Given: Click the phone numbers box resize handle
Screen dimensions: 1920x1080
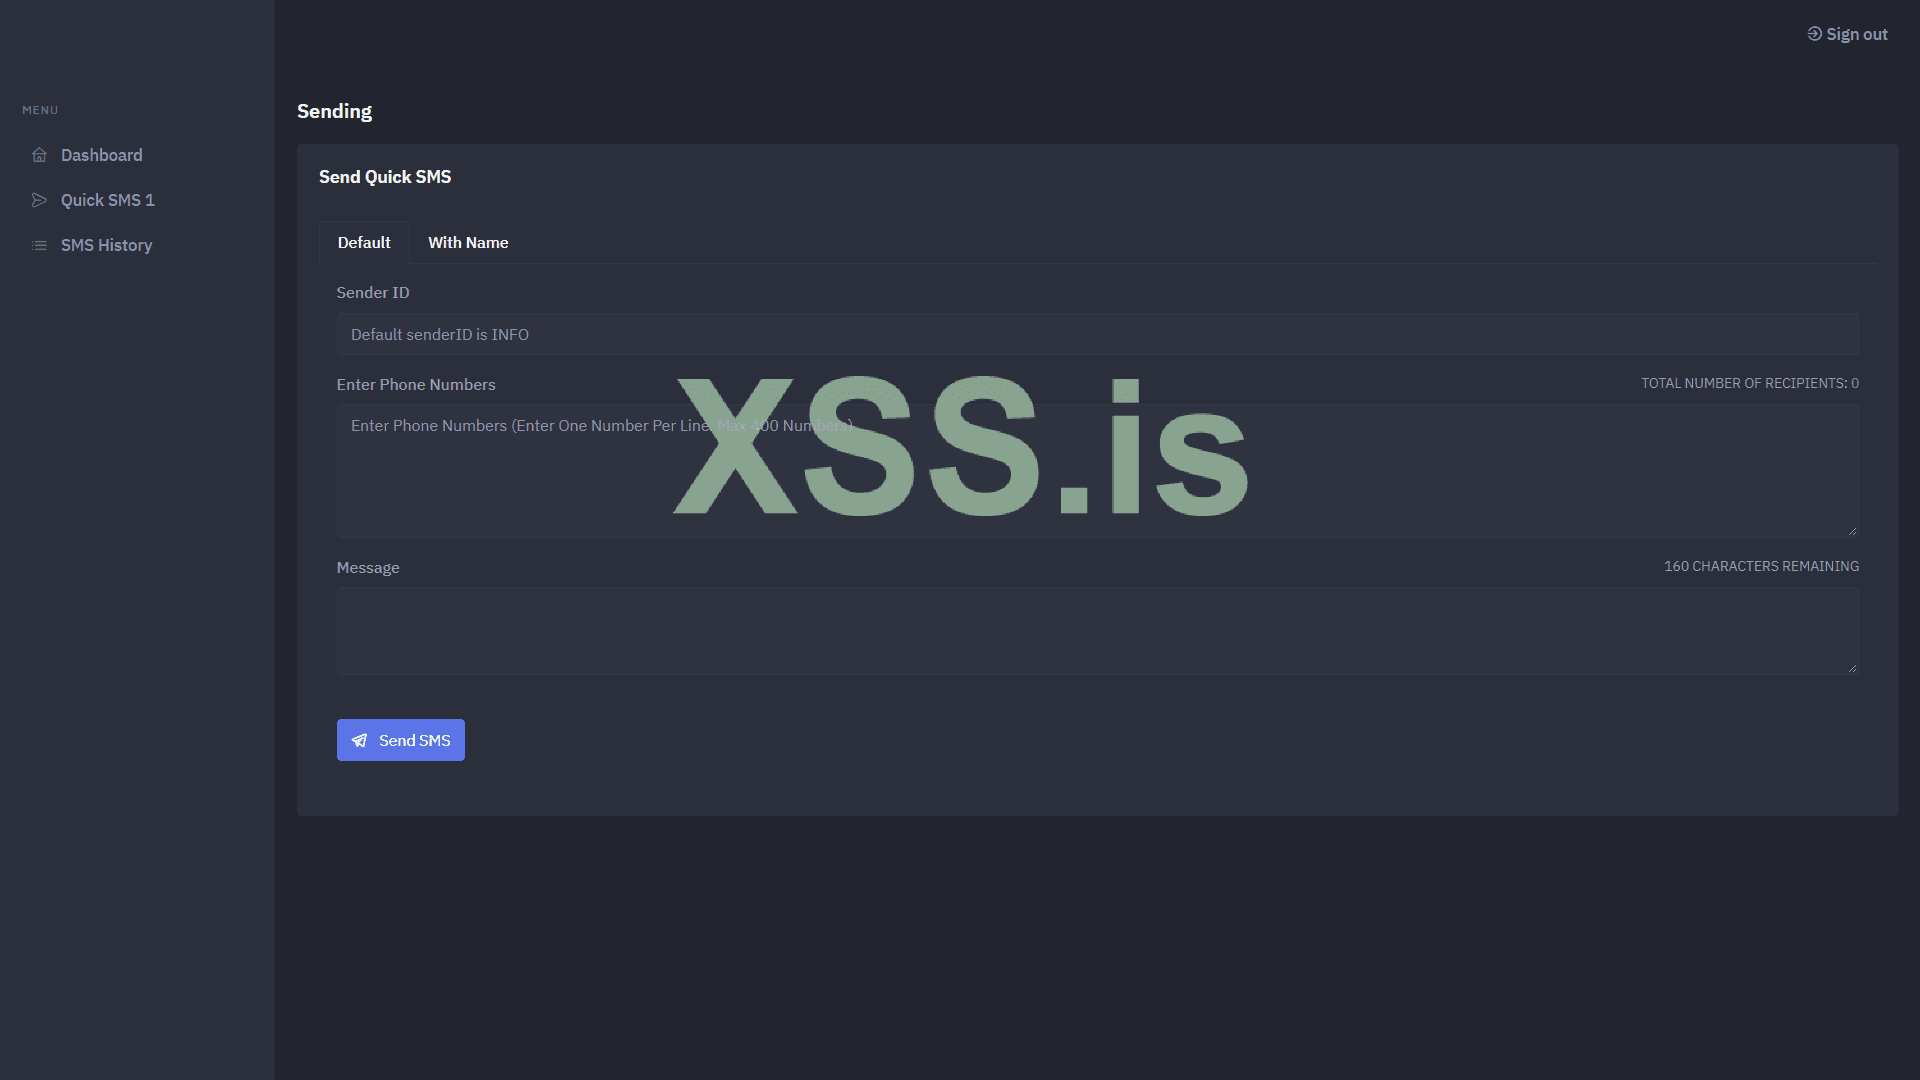Looking at the screenshot, I should tap(1852, 531).
